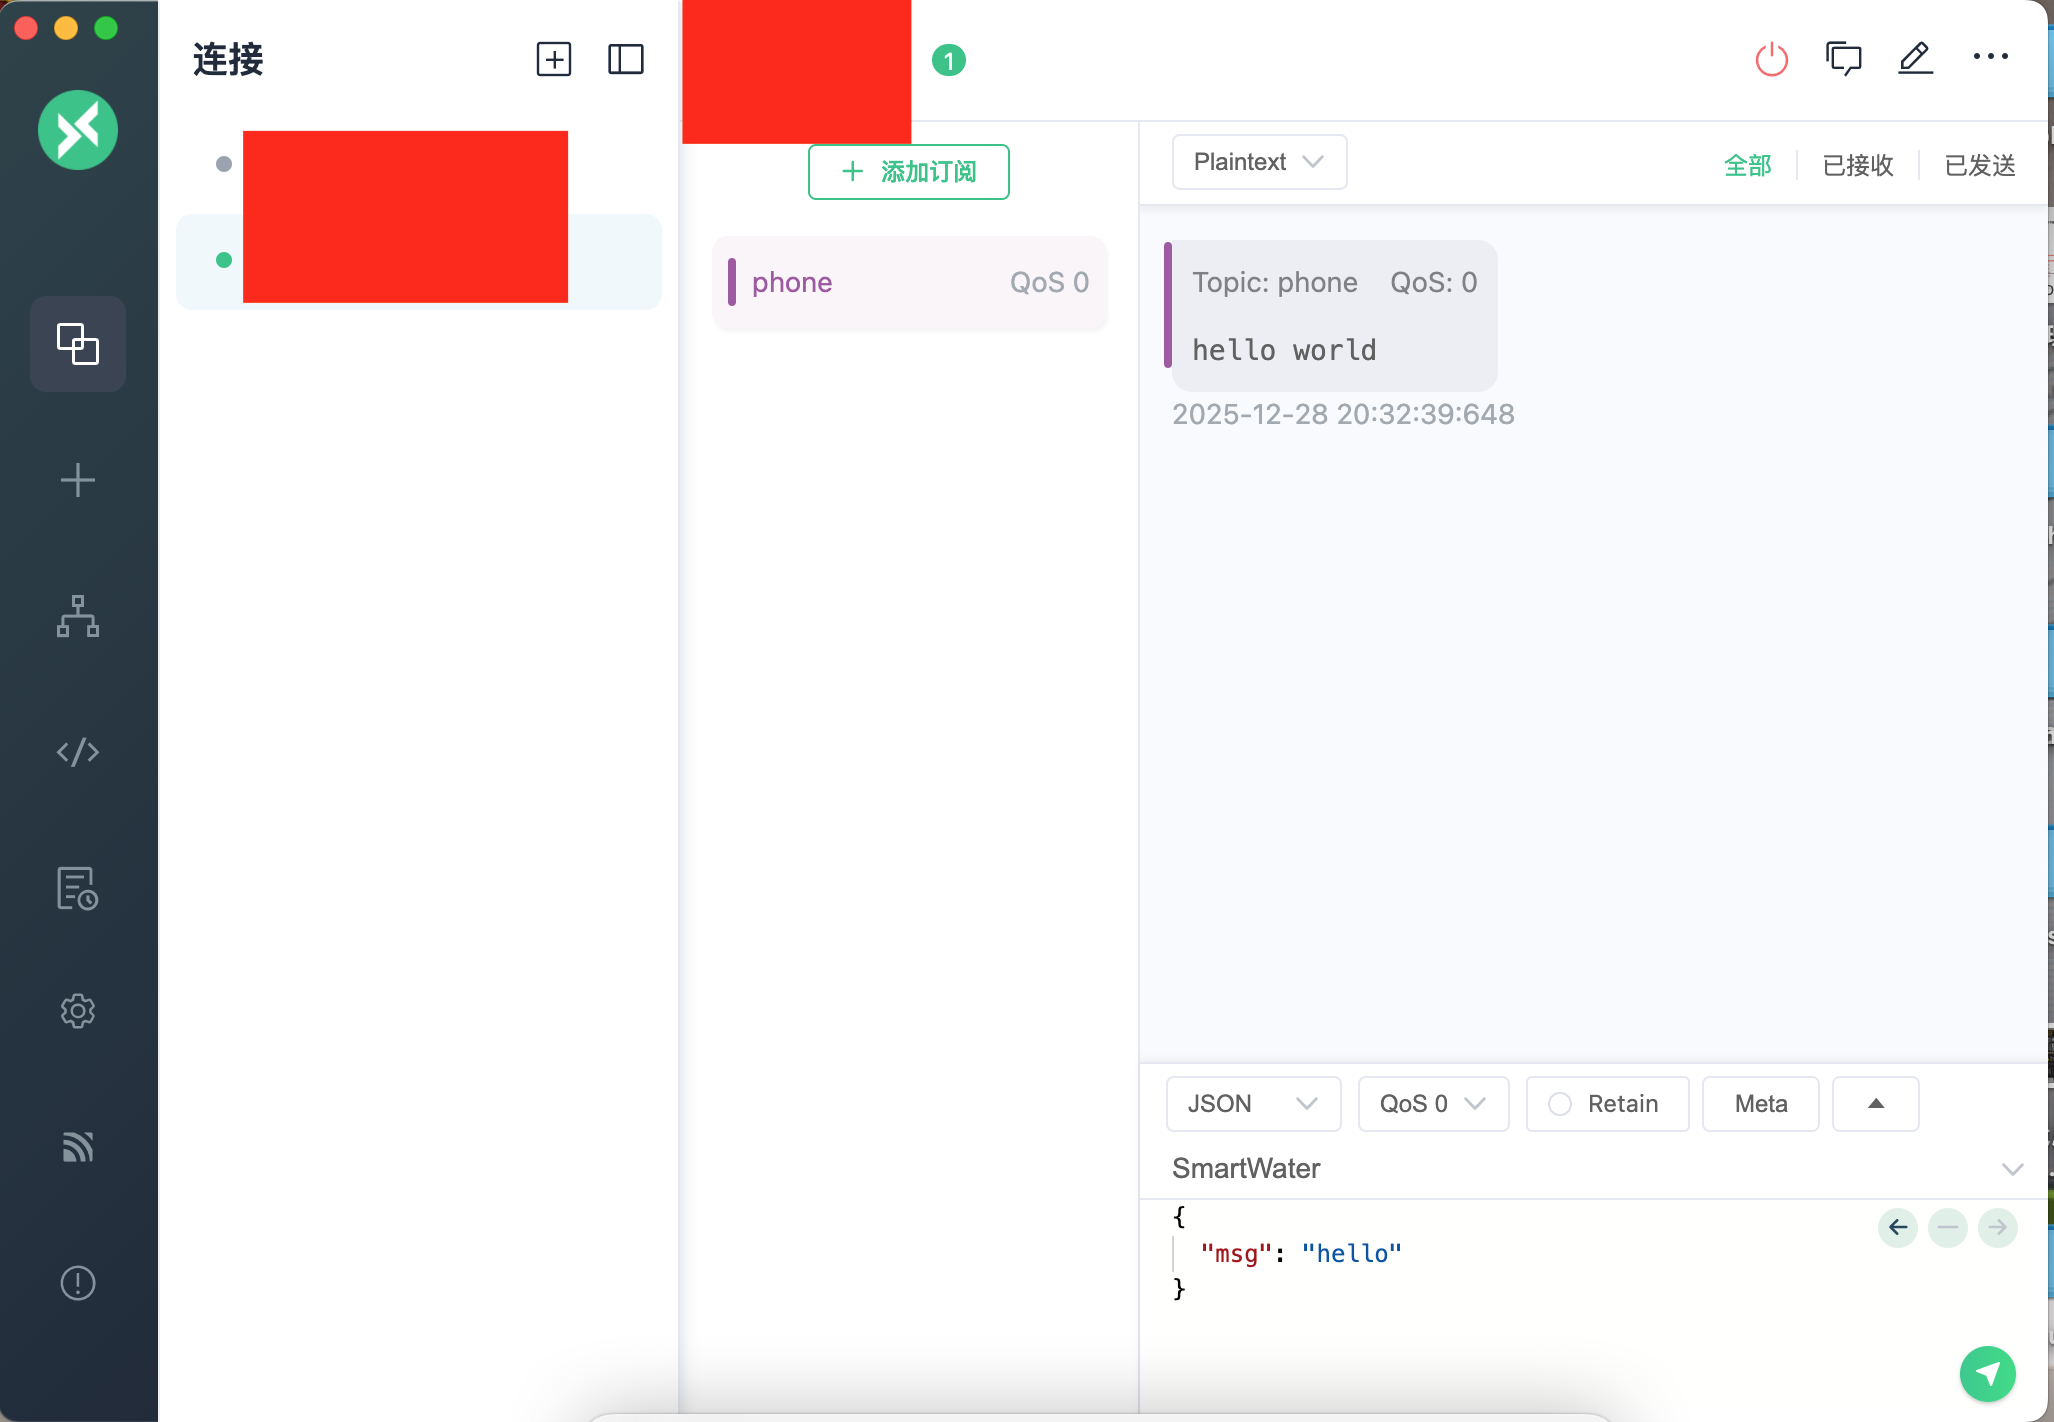The image size is (2054, 1422).
Task: Send message with green paper-plane button
Action: (x=1987, y=1373)
